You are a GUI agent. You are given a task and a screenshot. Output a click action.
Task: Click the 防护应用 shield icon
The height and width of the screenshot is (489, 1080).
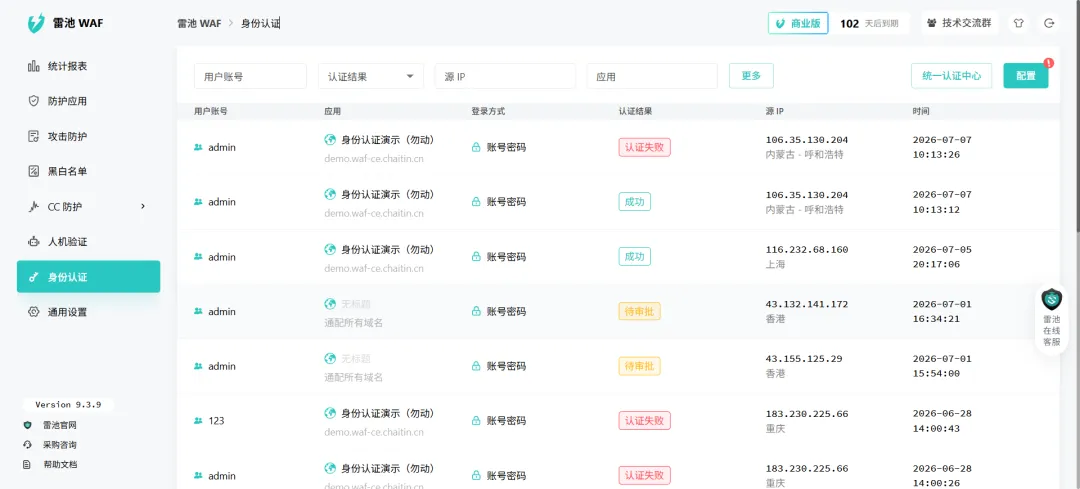33,101
